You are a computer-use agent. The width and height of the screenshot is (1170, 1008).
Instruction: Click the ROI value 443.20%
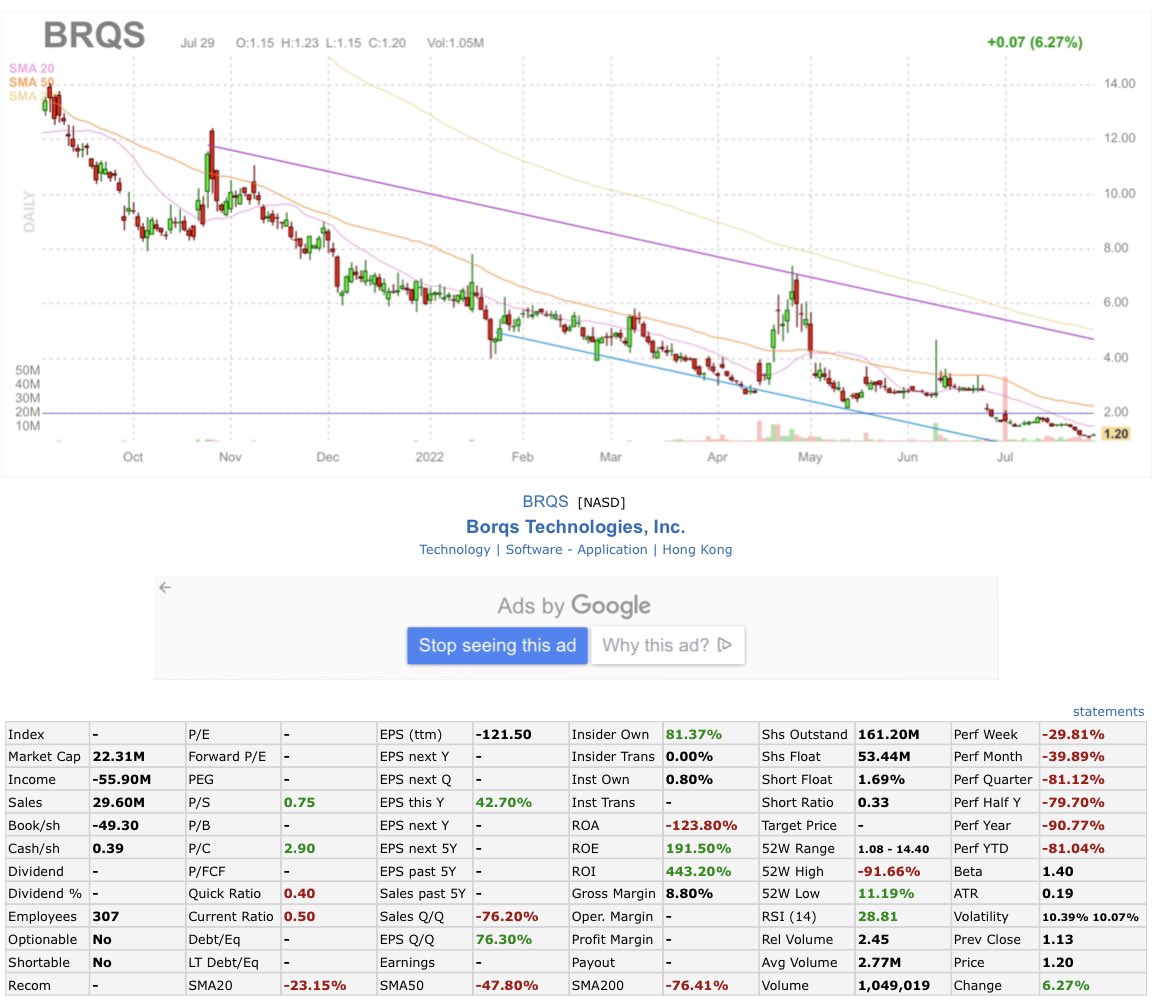(x=698, y=871)
